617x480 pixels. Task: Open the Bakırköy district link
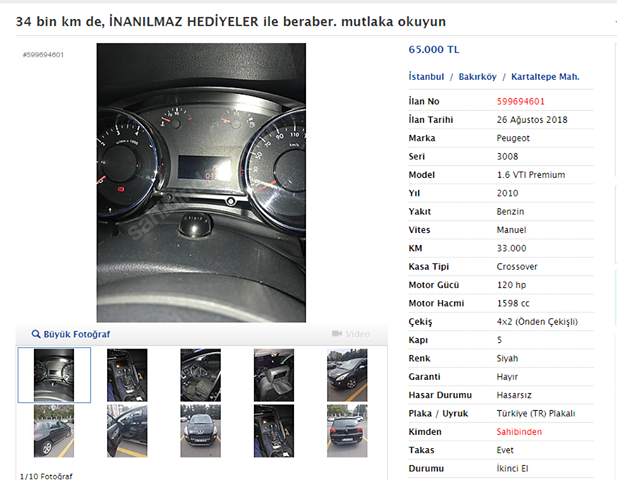tap(477, 76)
